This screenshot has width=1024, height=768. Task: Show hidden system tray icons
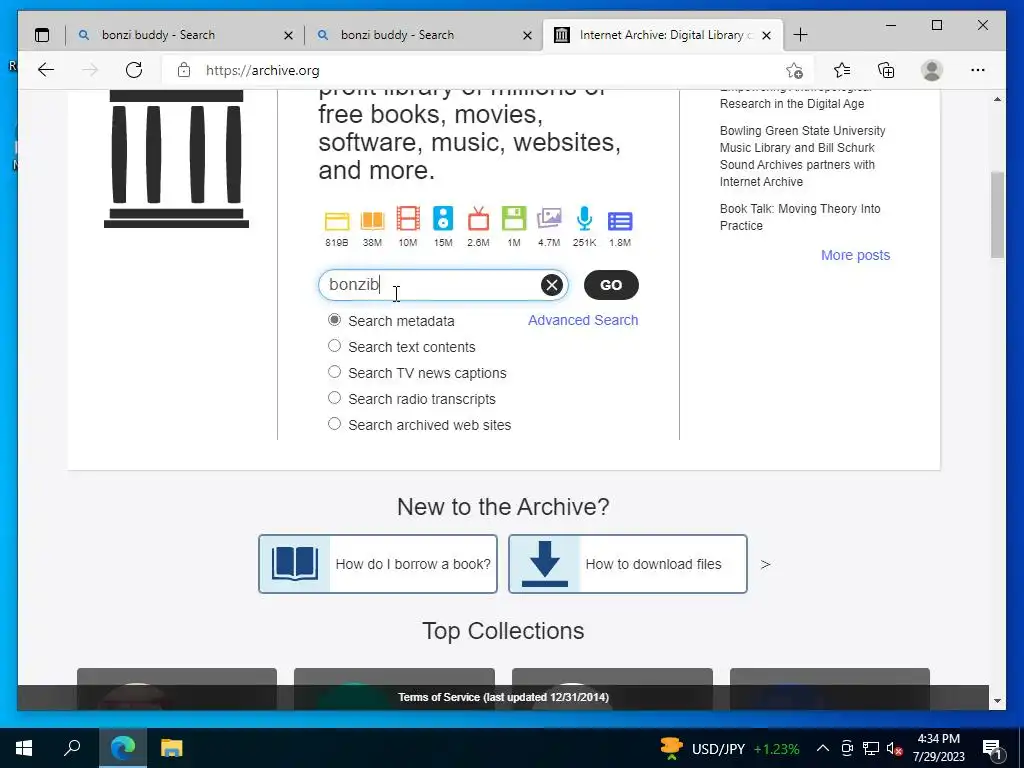click(x=823, y=748)
